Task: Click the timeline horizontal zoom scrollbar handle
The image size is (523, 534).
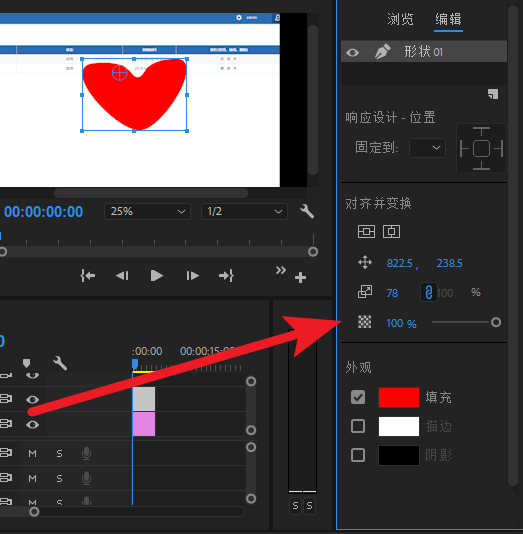Action: pyautogui.click(x=34, y=512)
